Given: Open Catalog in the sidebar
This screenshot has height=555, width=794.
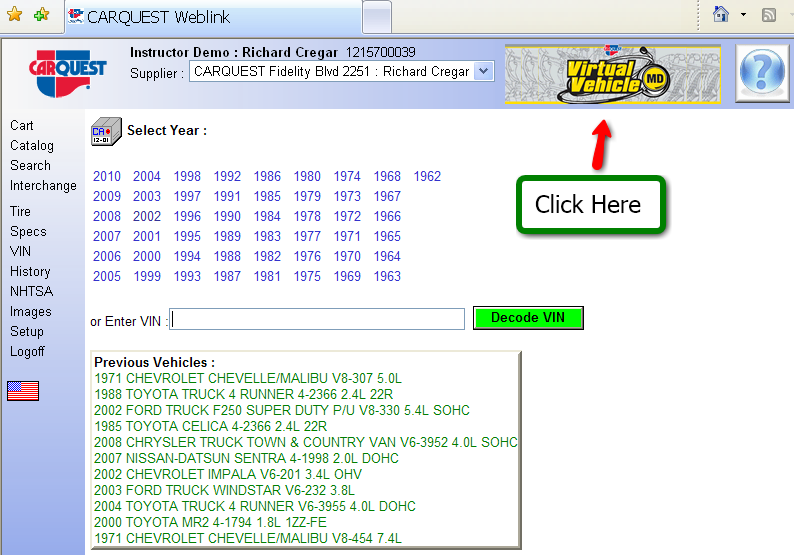Looking at the screenshot, I should tap(32, 146).
